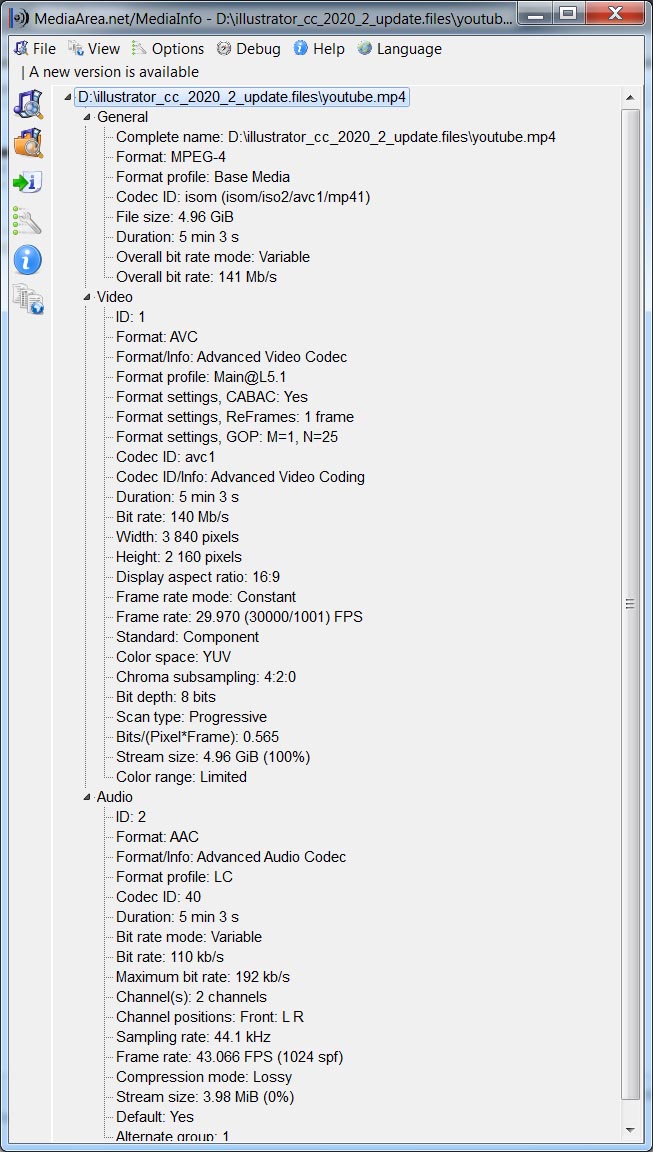Select 'Format: AVC' row
This screenshot has width=653, height=1152.
(x=157, y=337)
